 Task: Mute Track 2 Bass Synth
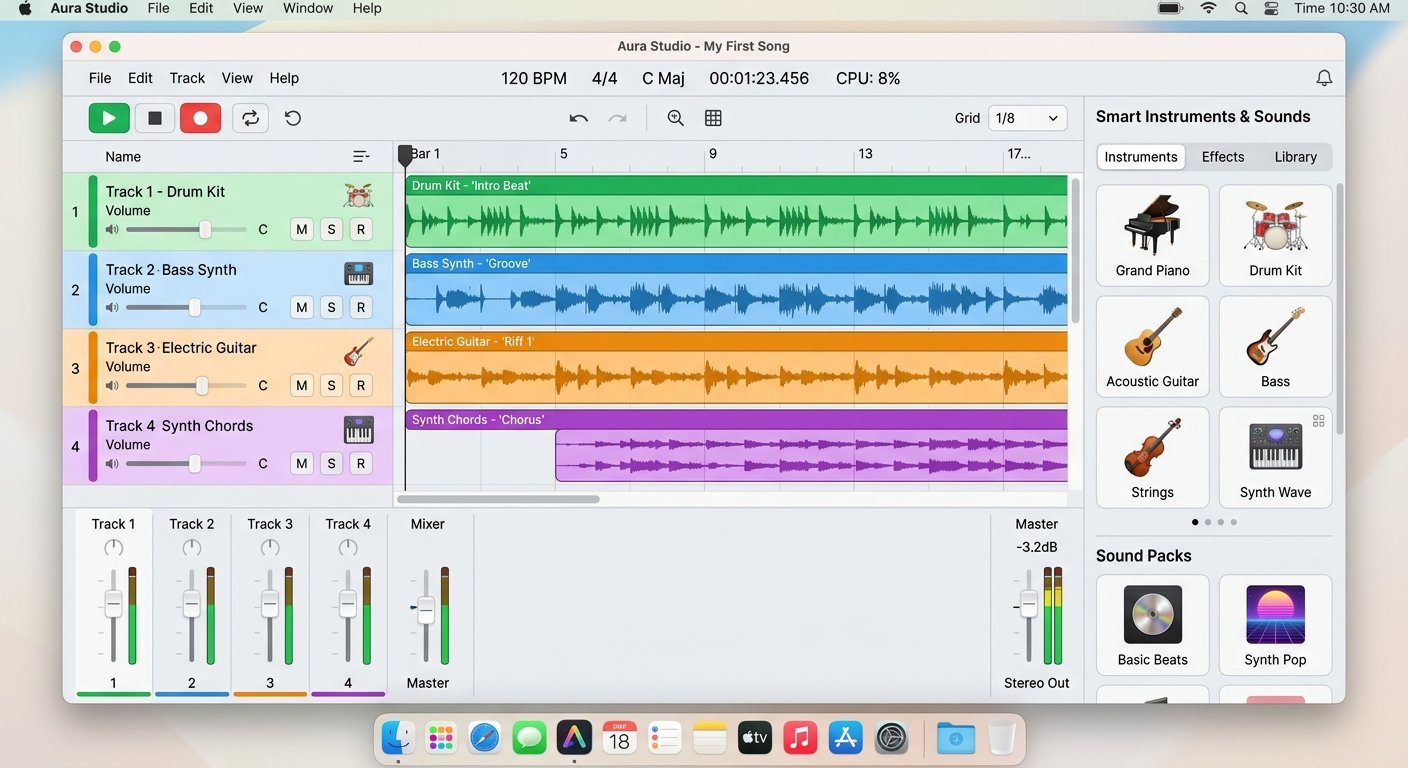click(x=302, y=307)
